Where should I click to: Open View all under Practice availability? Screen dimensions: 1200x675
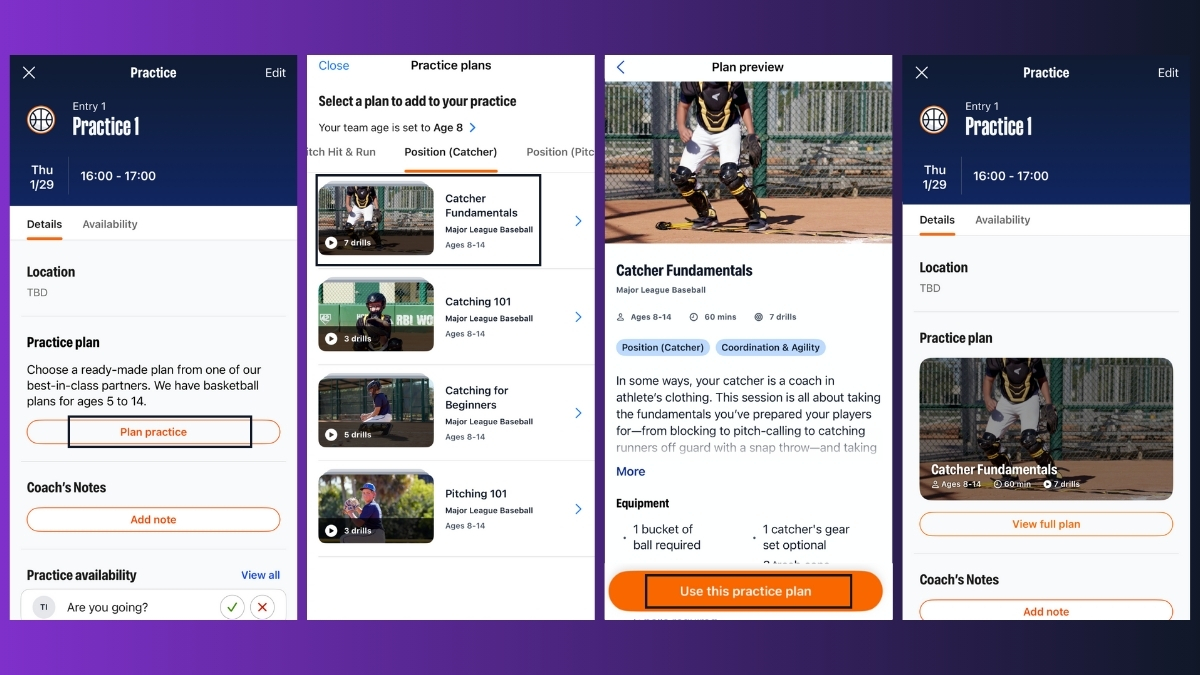[x=261, y=575]
